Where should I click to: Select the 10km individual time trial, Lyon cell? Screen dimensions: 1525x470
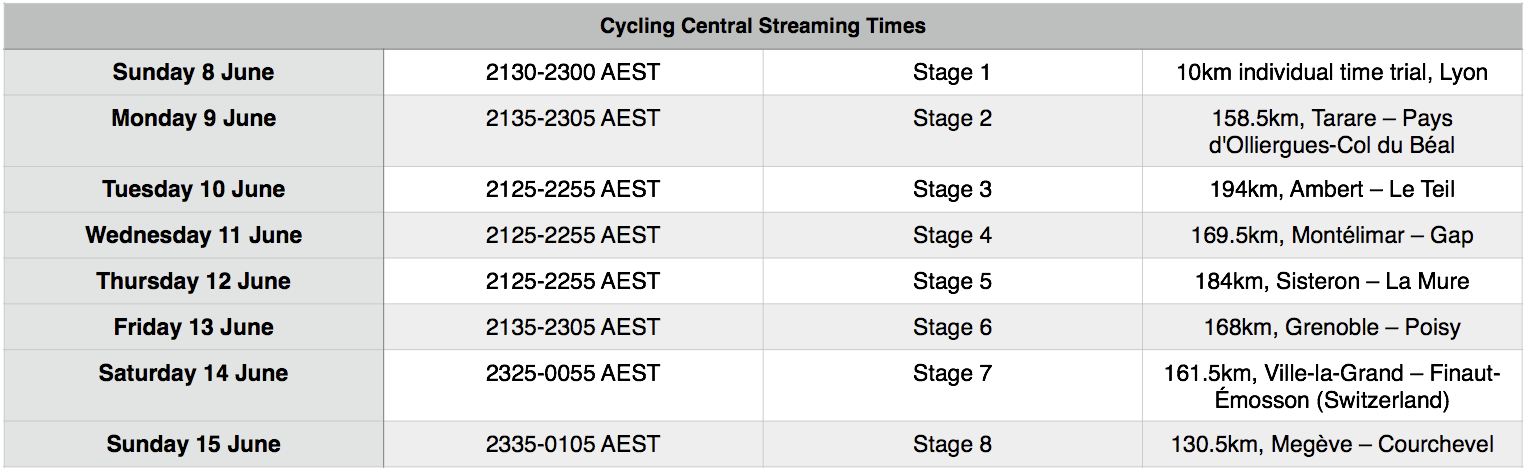[x=1332, y=73]
